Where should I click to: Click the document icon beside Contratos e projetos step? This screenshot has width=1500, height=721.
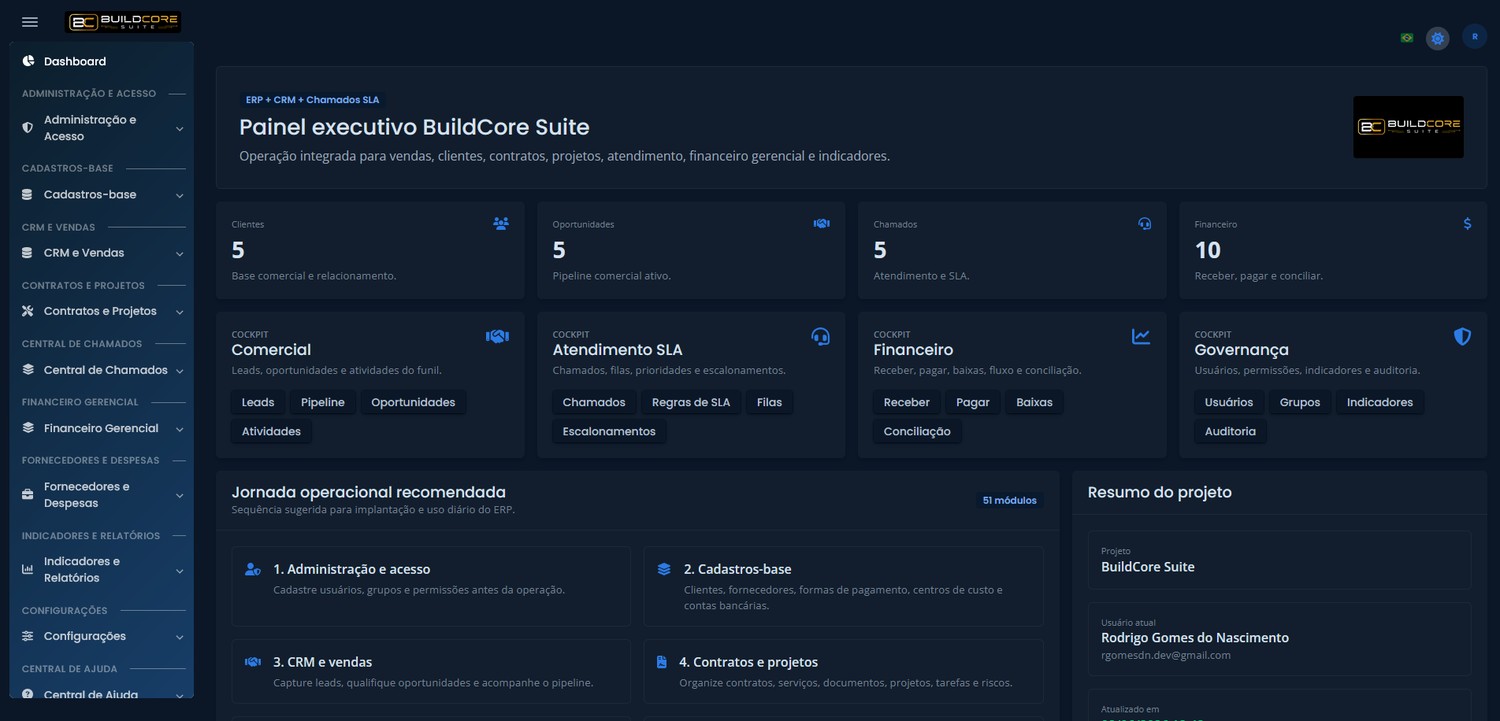tap(661, 662)
